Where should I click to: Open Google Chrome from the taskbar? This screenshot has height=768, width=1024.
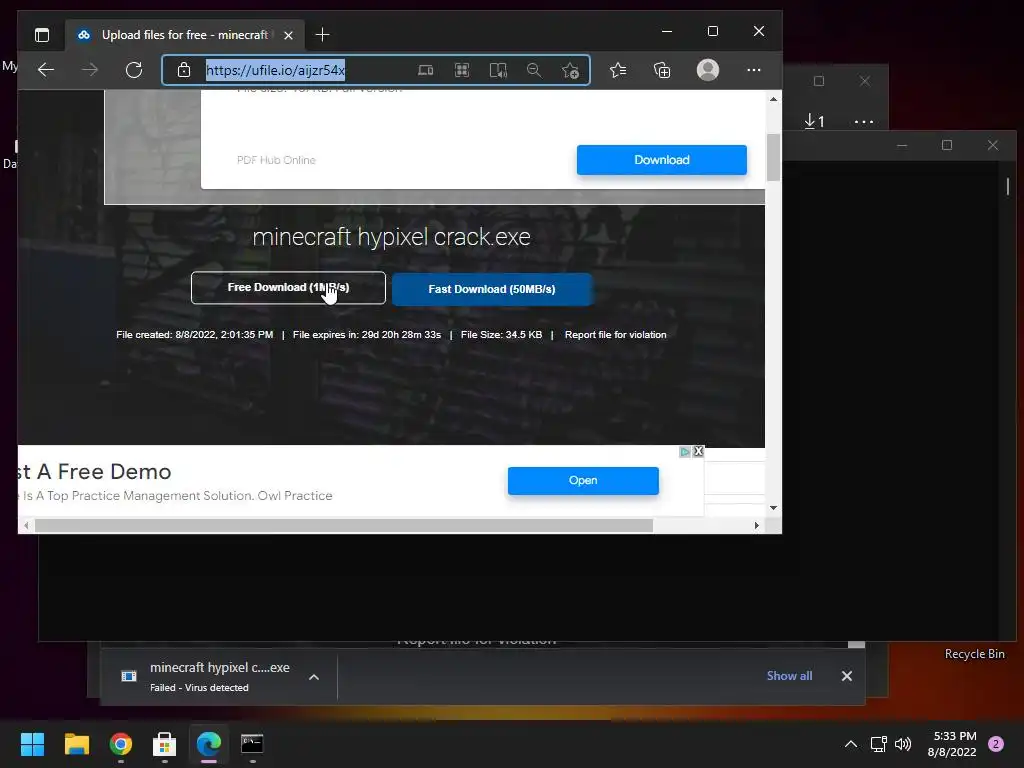coord(121,744)
